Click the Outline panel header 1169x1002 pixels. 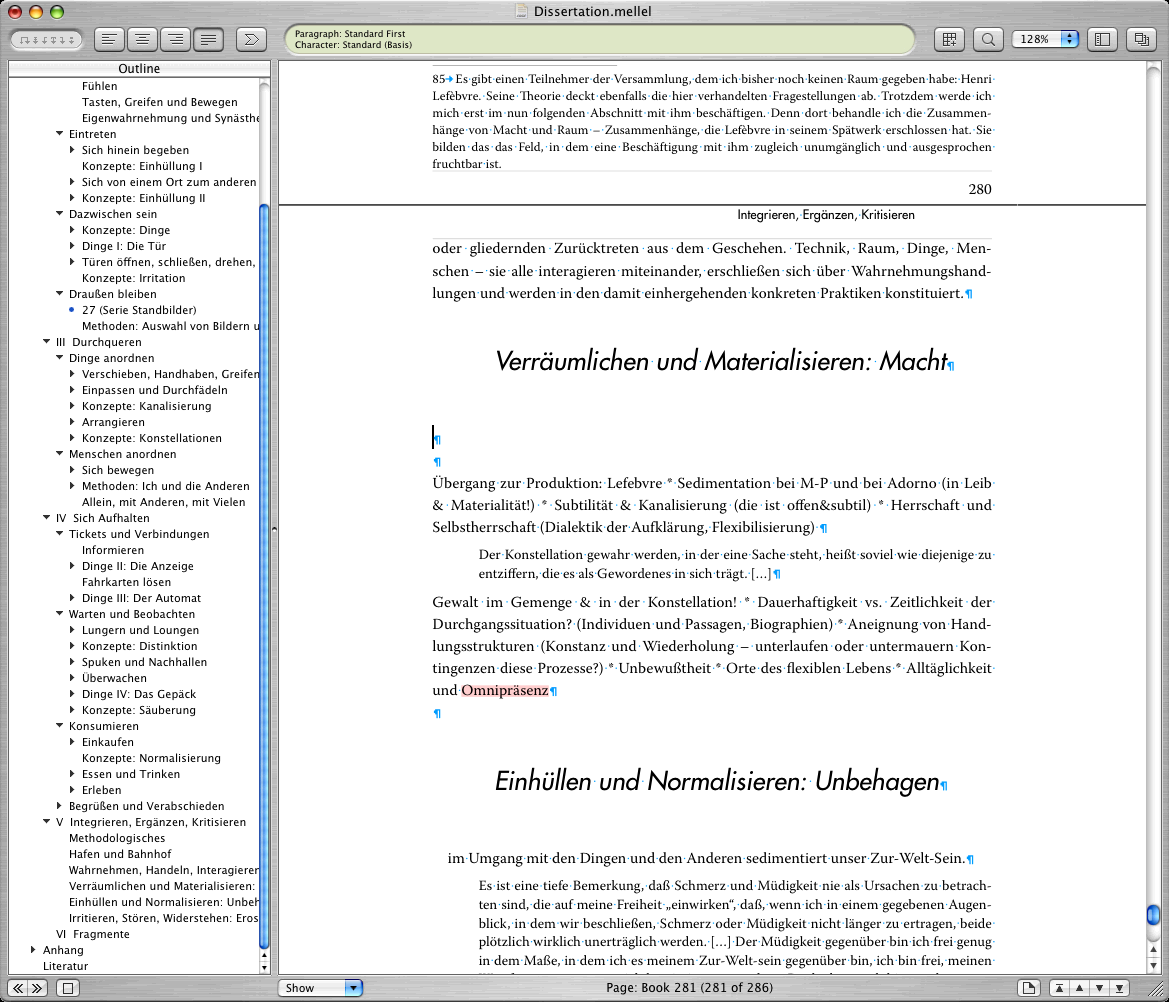(139, 69)
